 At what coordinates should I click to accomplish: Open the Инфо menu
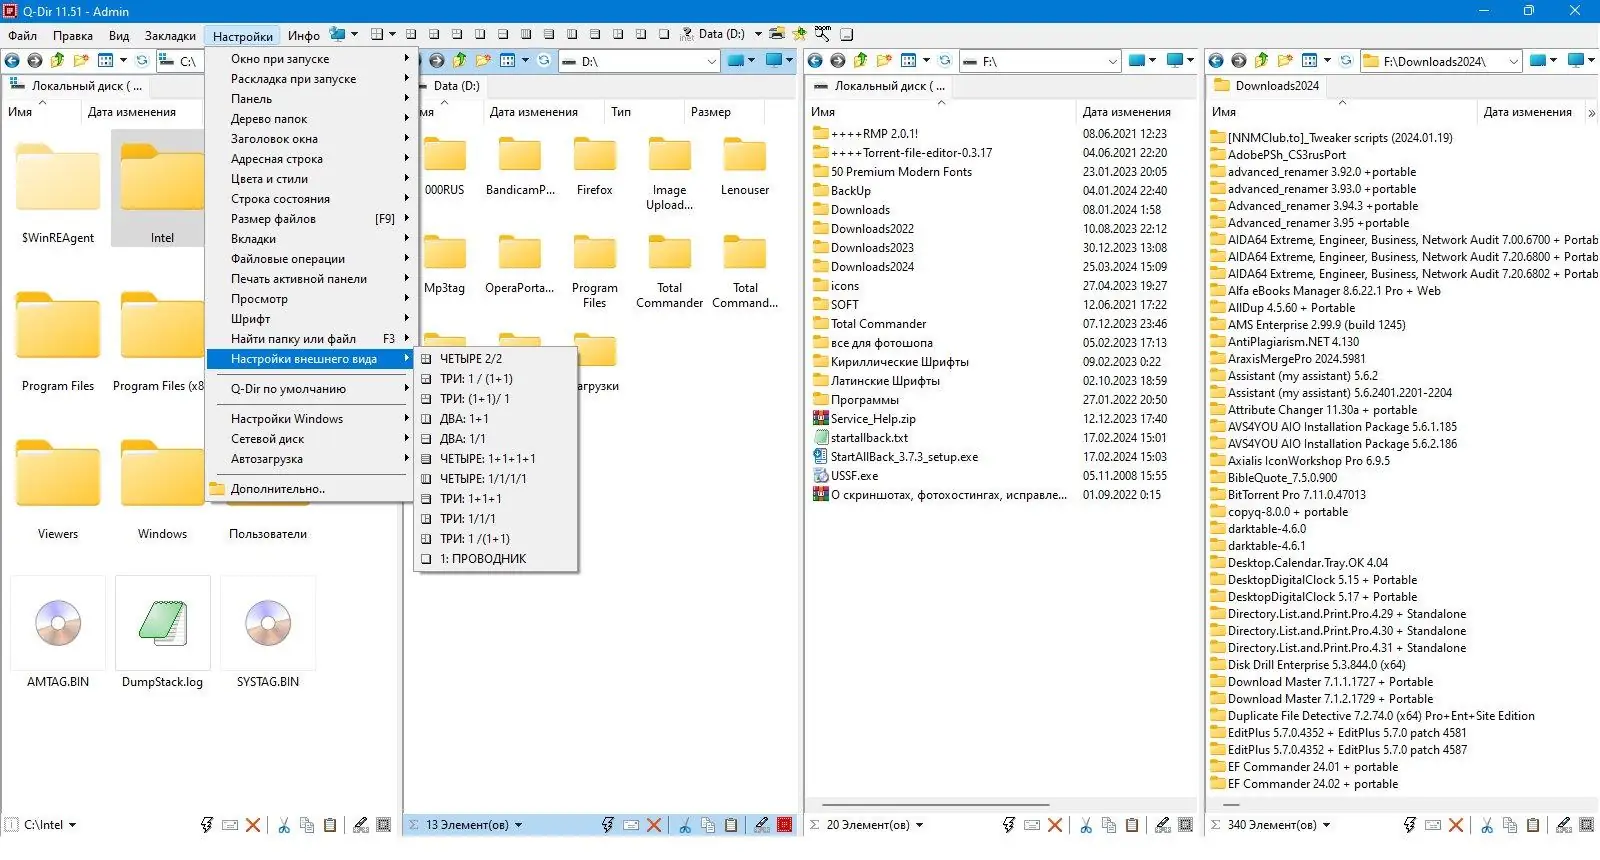pos(304,35)
